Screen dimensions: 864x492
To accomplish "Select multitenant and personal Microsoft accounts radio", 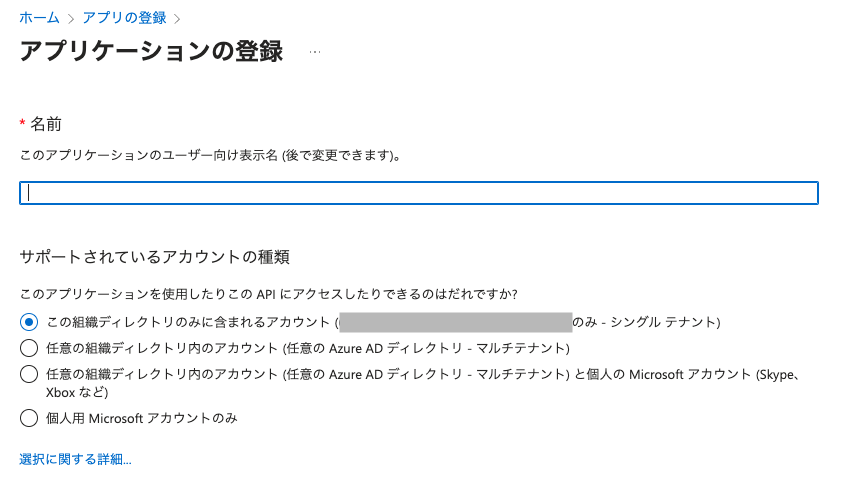I will tap(29, 374).
